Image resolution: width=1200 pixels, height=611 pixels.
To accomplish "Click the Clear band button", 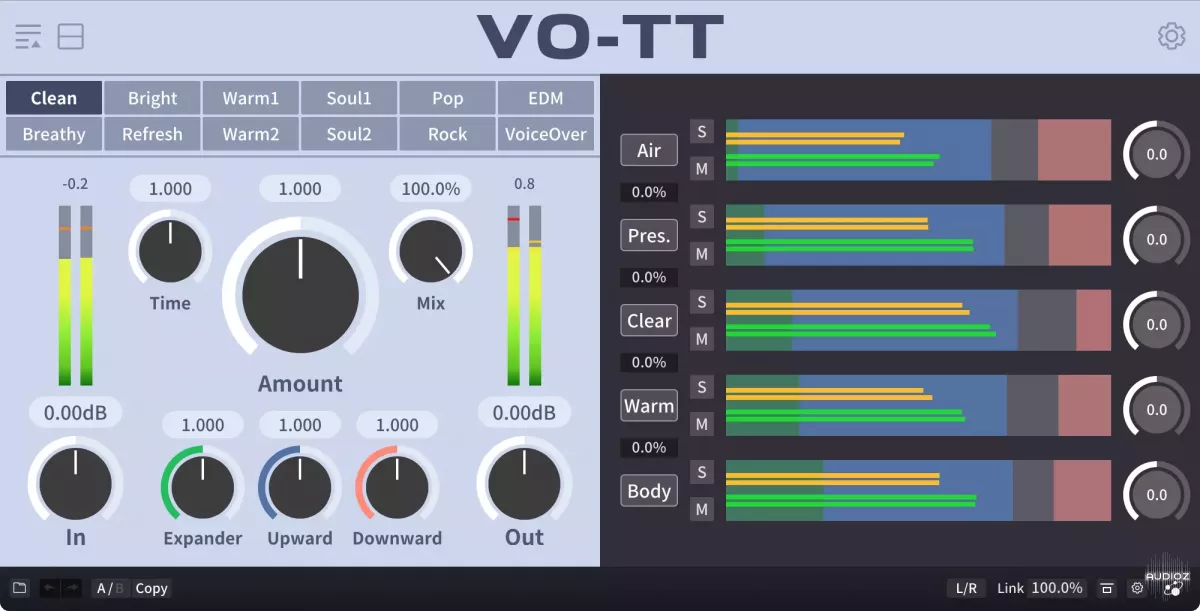I will [649, 320].
